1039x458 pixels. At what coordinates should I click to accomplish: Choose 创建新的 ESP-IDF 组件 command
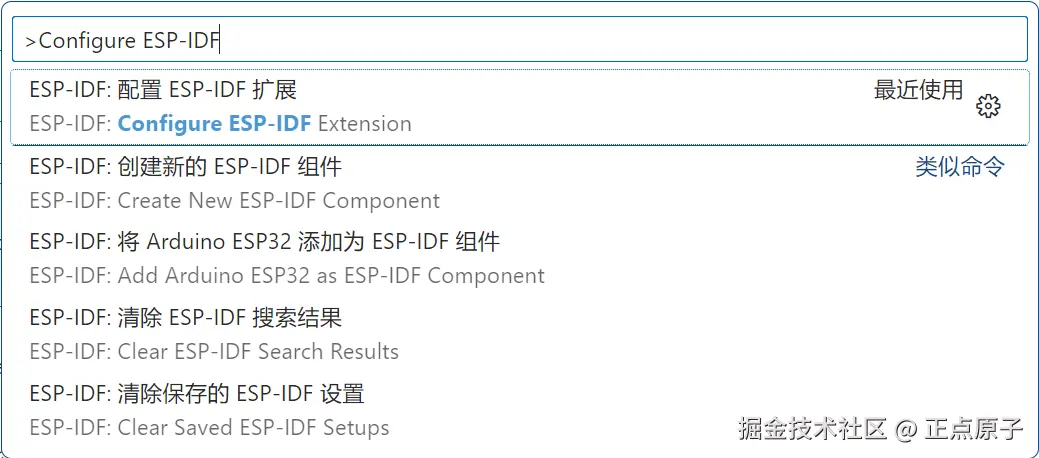pos(186,166)
